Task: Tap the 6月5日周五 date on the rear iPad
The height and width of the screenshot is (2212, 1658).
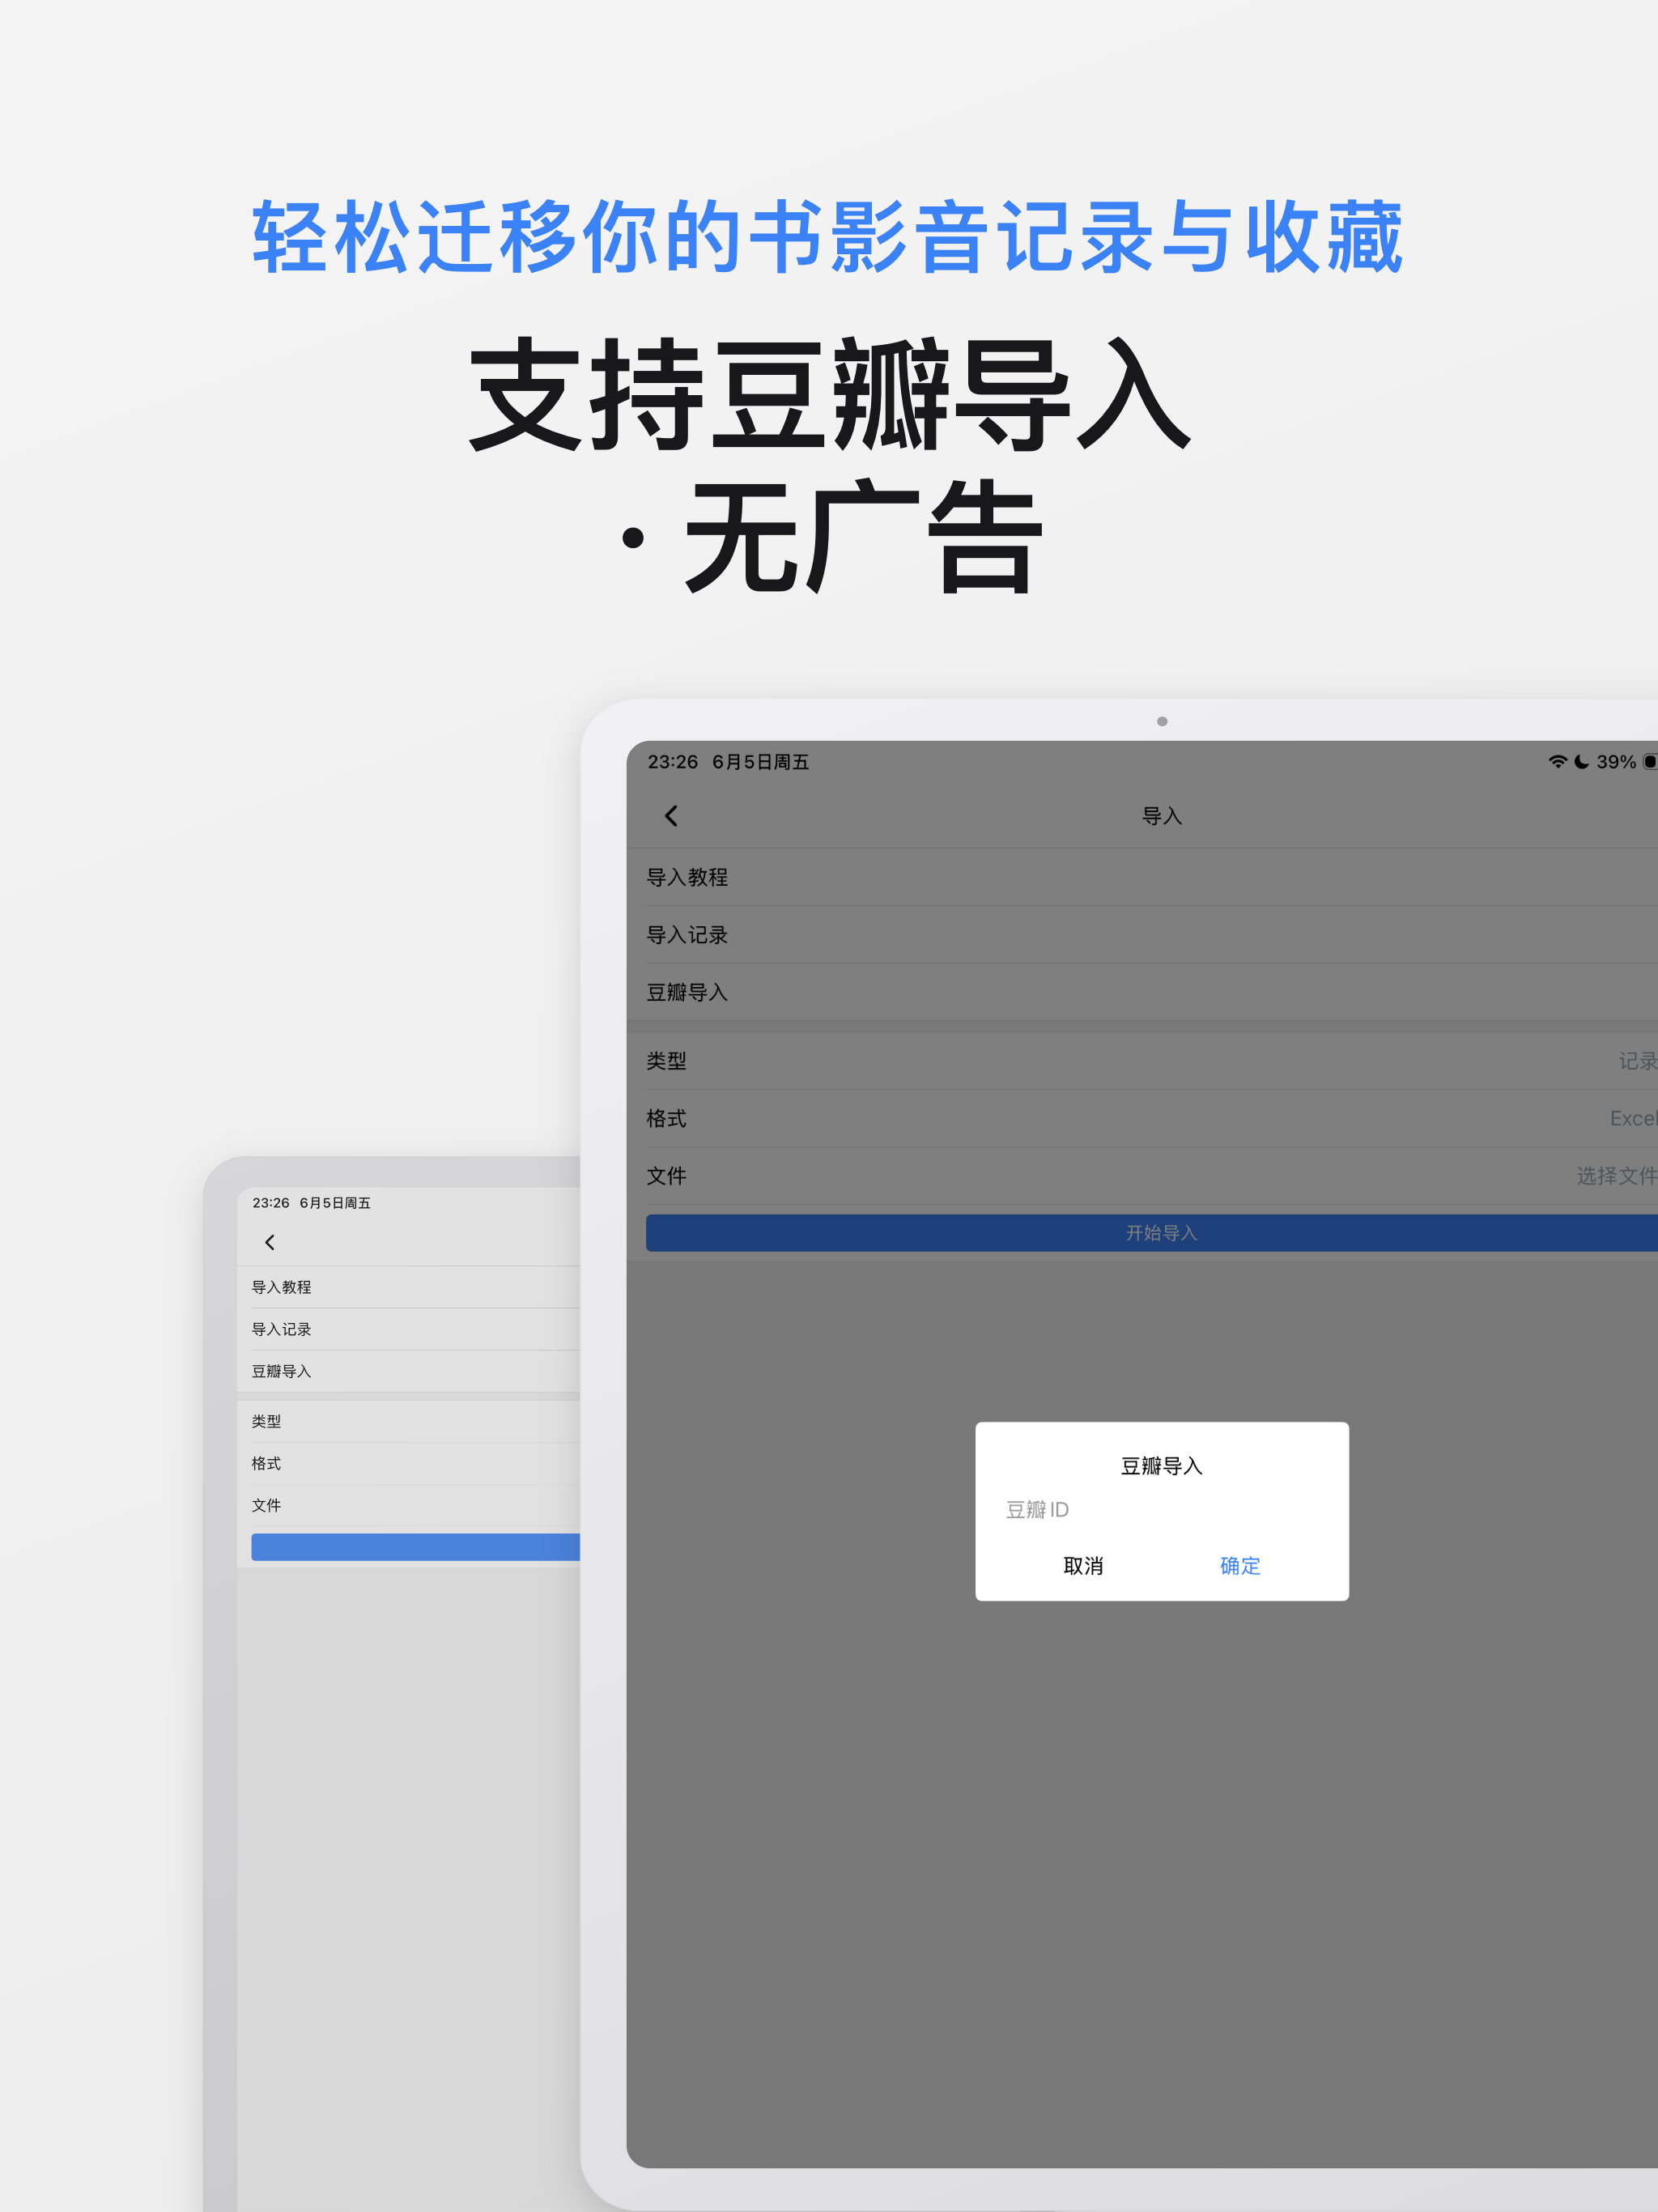Action: (x=335, y=1203)
